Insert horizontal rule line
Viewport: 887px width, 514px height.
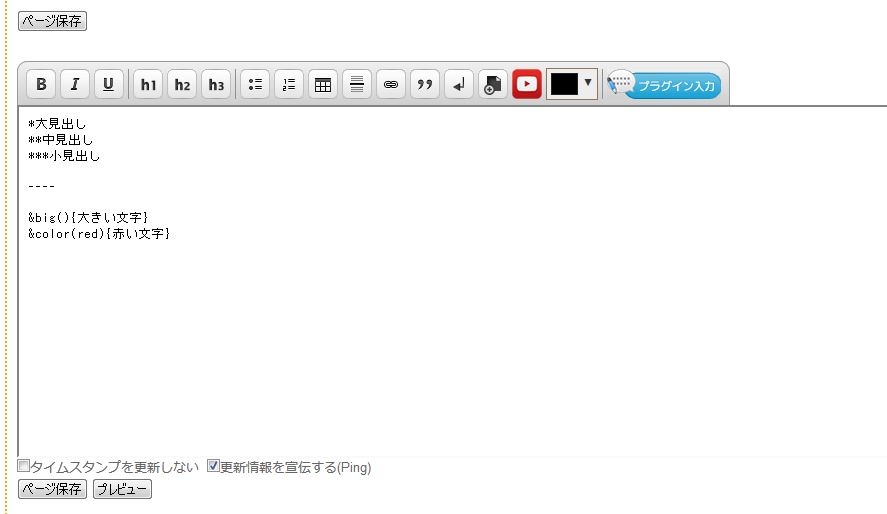pos(357,85)
